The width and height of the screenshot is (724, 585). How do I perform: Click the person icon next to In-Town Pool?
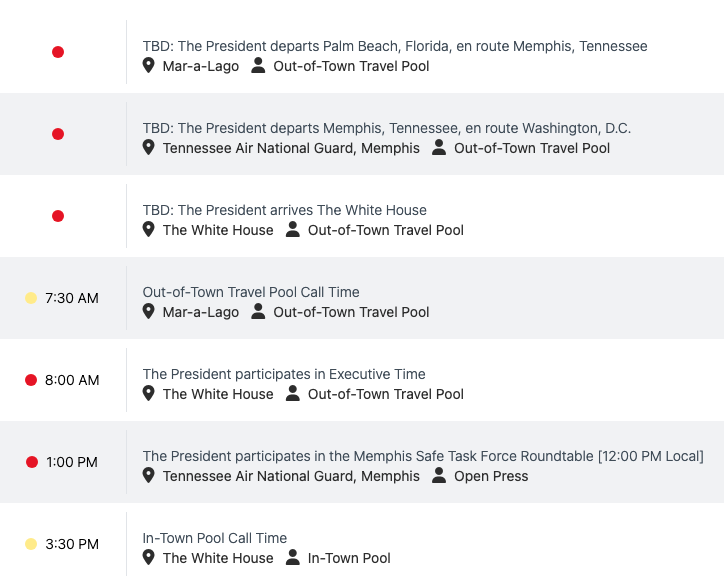point(292,558)
